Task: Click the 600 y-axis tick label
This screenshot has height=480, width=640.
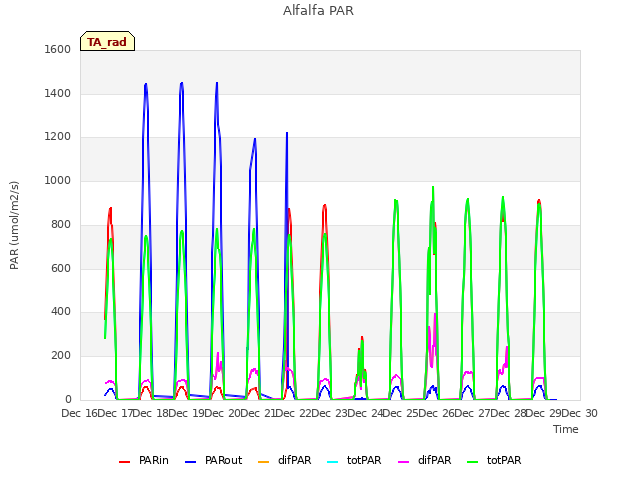Action: 61,268
